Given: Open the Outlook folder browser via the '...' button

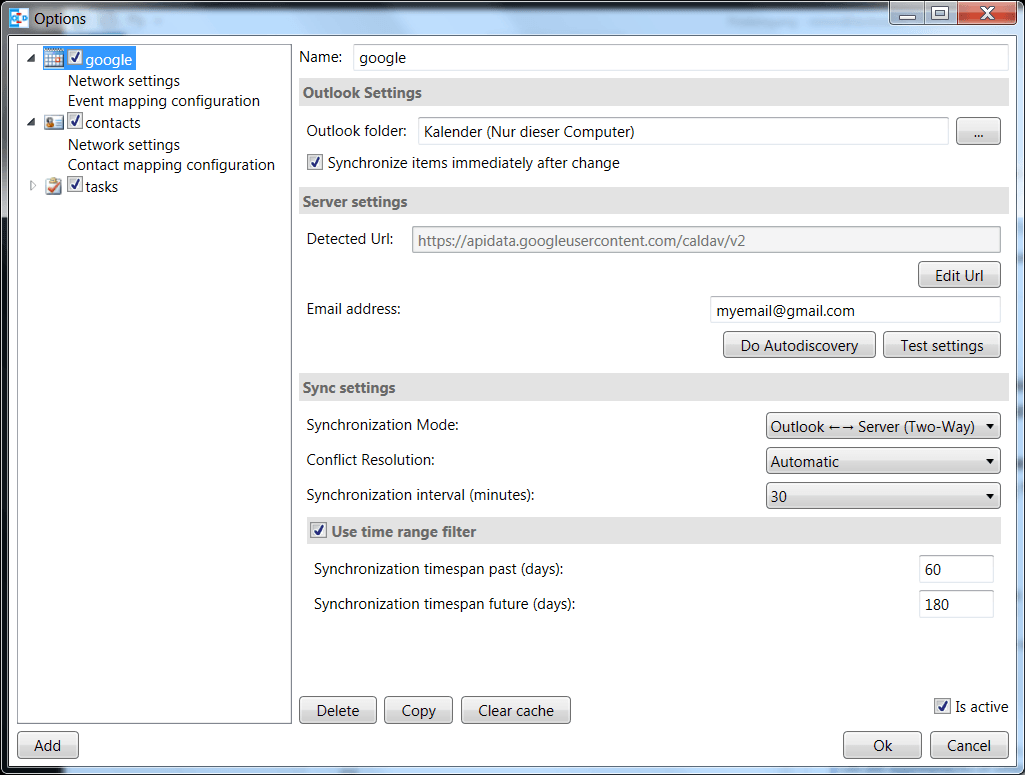Looking at the screenshot, I should [x=977, y=131].
